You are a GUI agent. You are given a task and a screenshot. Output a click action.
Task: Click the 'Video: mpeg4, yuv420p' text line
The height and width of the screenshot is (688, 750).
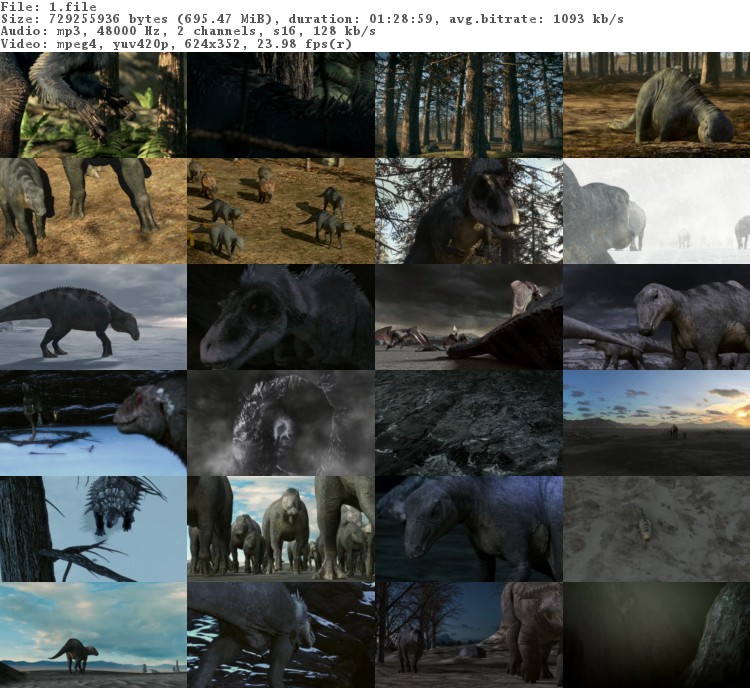click(176, 44)
